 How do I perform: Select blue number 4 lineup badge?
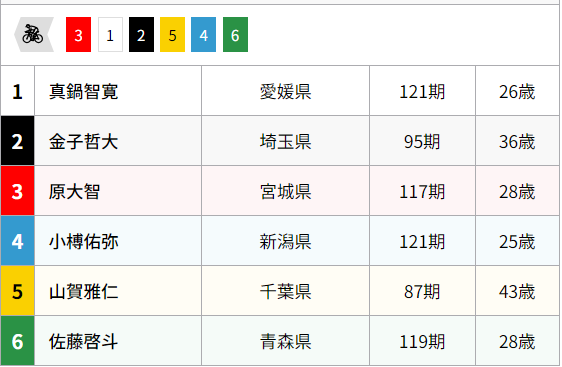click(204, 34)
